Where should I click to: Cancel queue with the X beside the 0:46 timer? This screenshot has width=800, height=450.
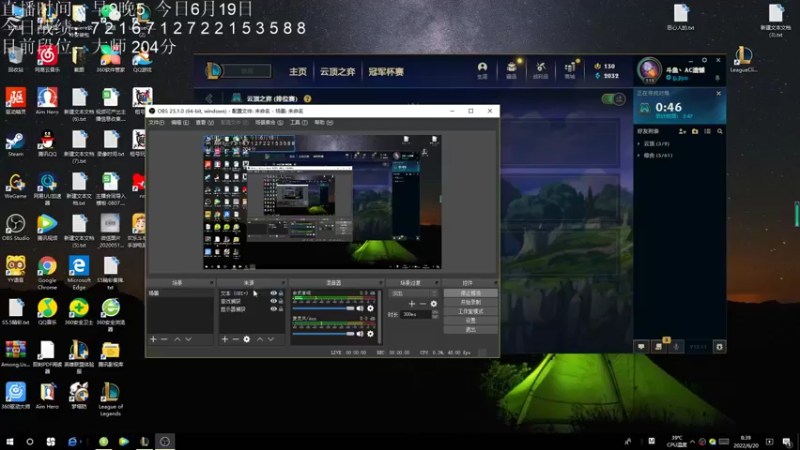tap(718, 93)
